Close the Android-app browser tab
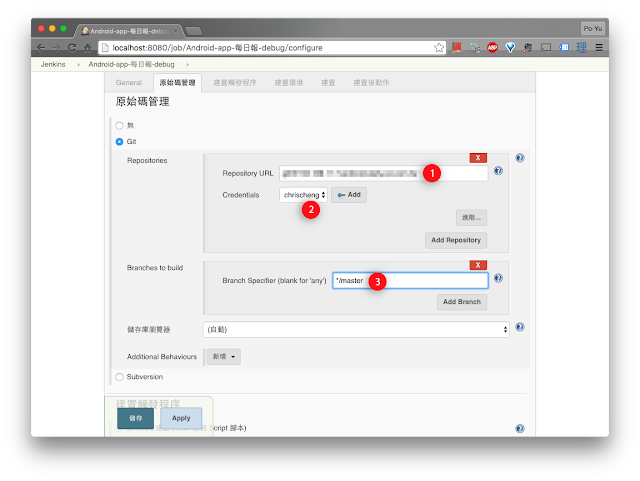This screenshot has width=640, height=481. coord(176,31)
